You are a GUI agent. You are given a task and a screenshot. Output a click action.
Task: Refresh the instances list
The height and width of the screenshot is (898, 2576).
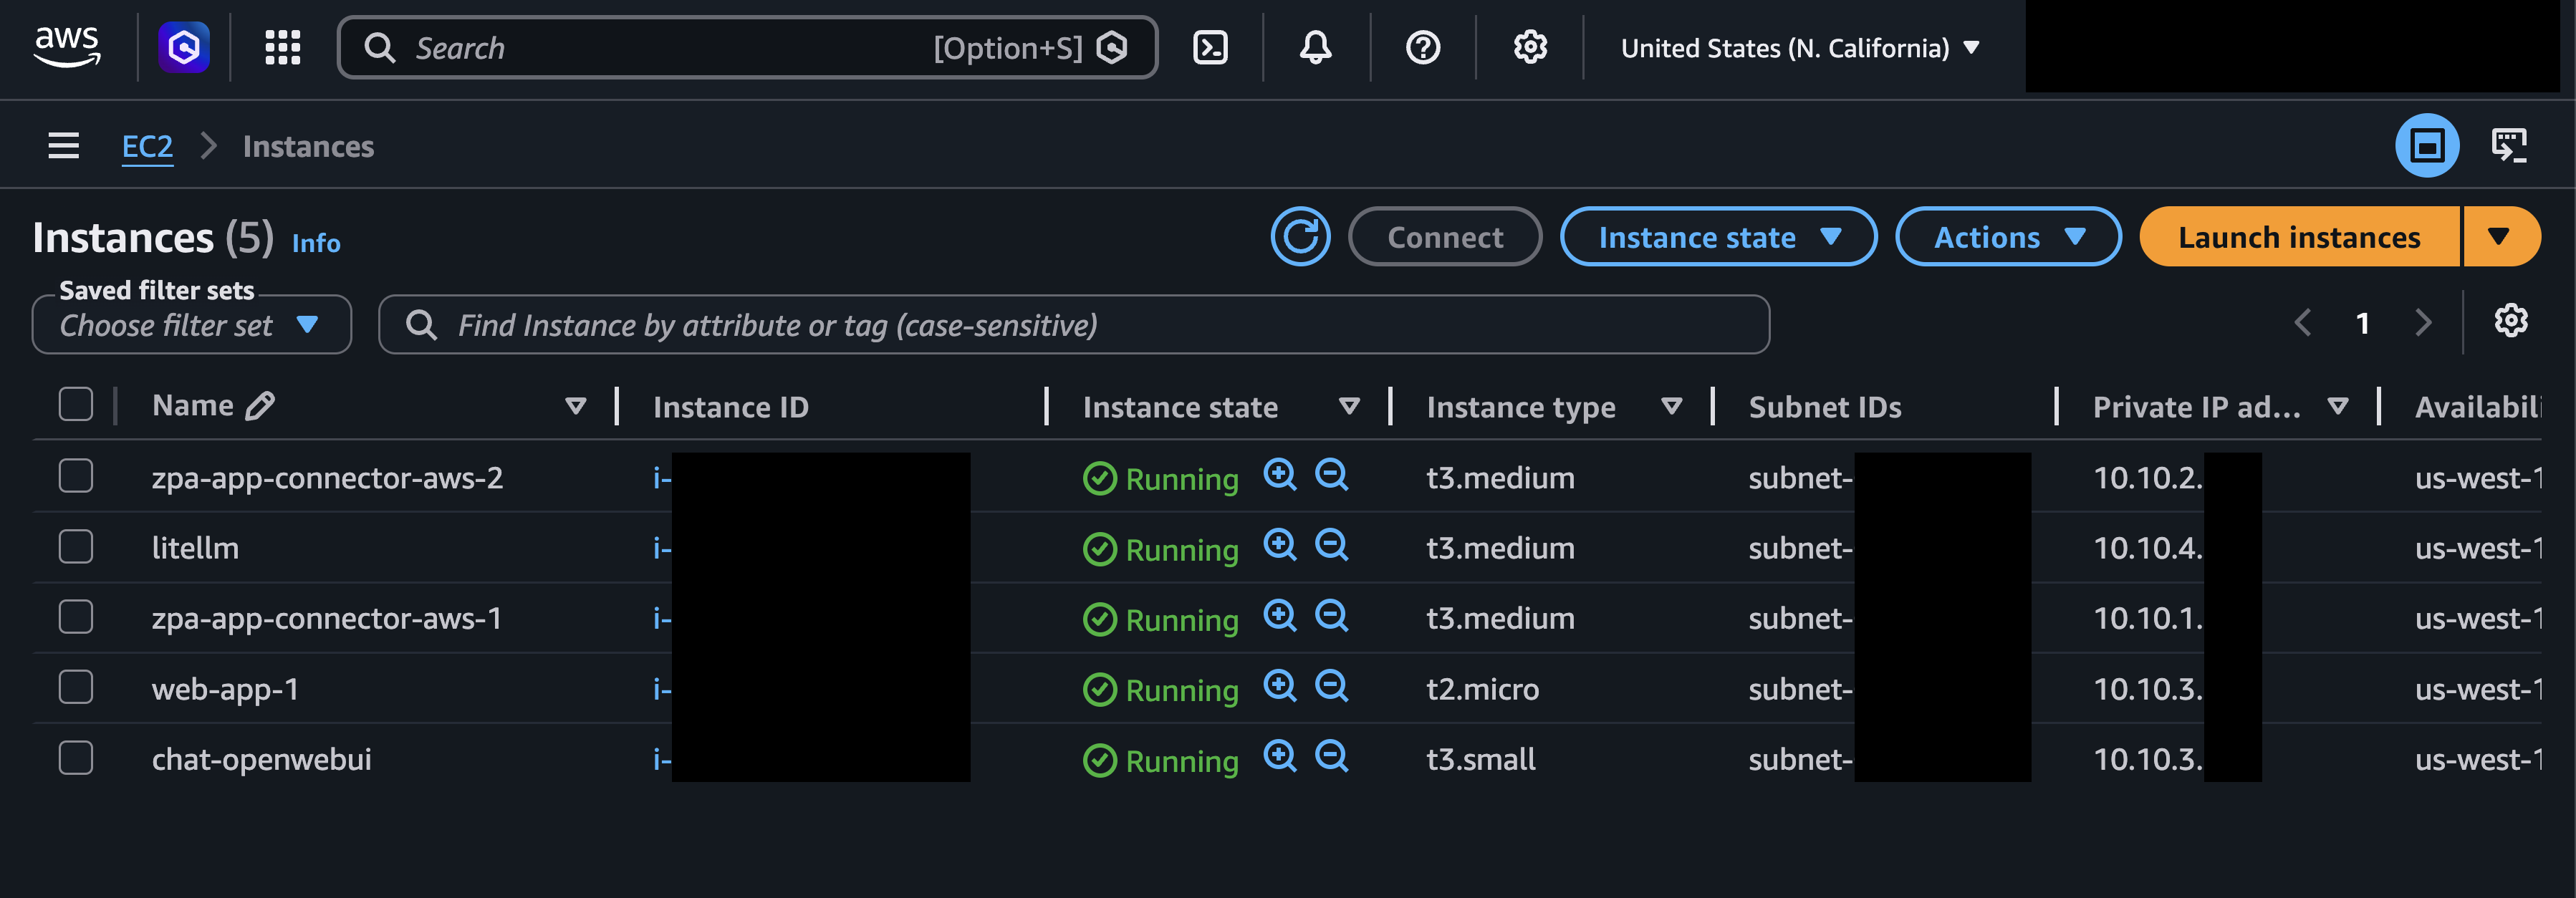1300,237
